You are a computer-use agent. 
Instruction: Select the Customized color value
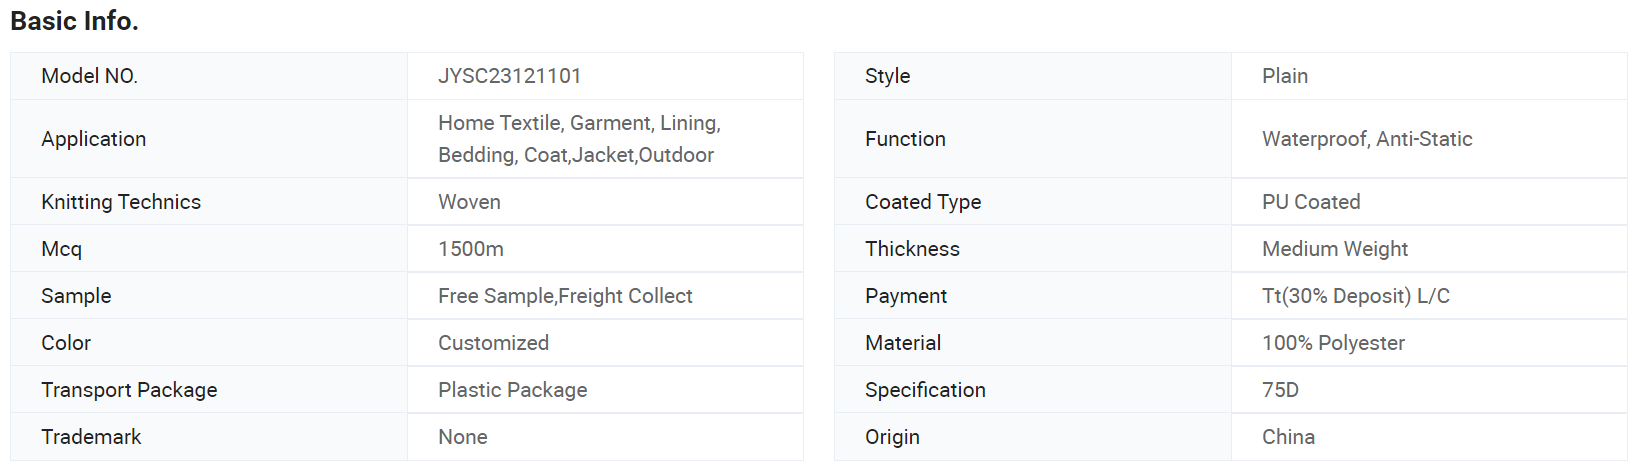493,343
